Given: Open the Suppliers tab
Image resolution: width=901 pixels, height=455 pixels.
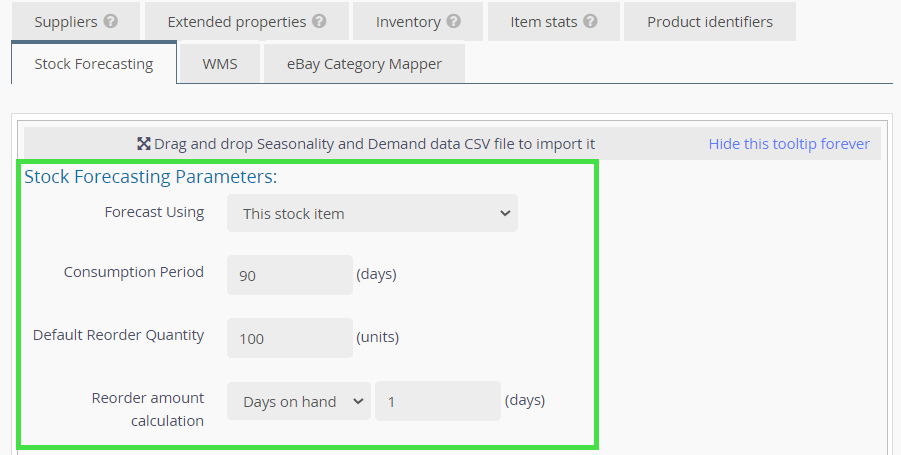Looking at the screenshot, I should 65,21.
